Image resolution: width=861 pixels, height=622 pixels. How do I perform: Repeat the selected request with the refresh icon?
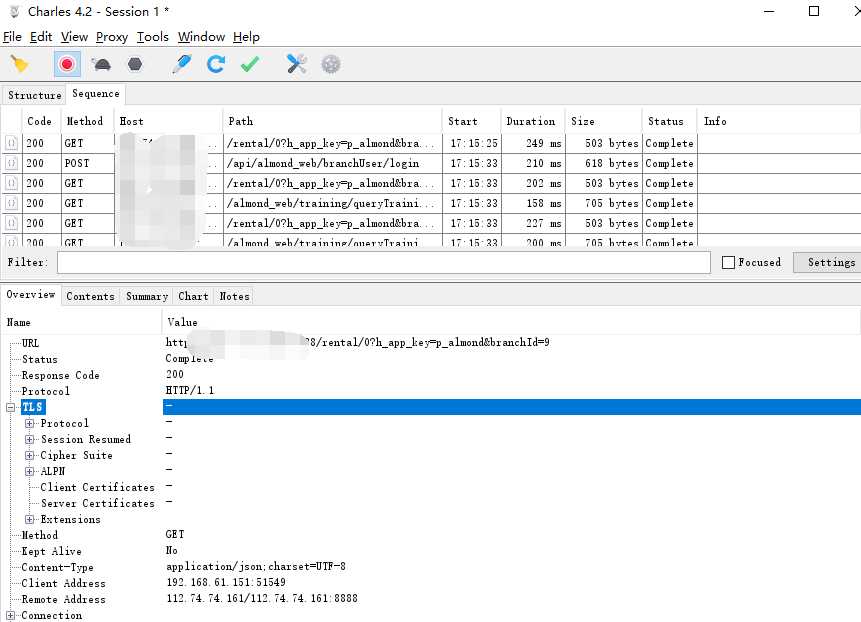tap(216, 64)
